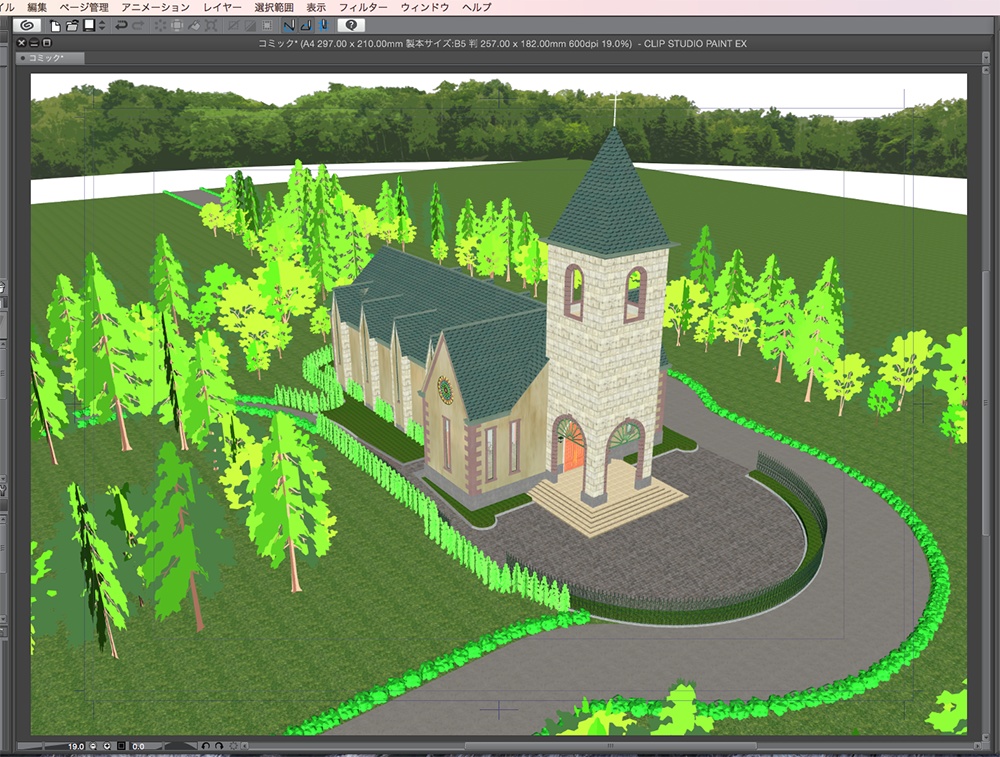Toggle Snap to Special Ruler icon
Screen dimensions: 1000x757
pos(306,26)
